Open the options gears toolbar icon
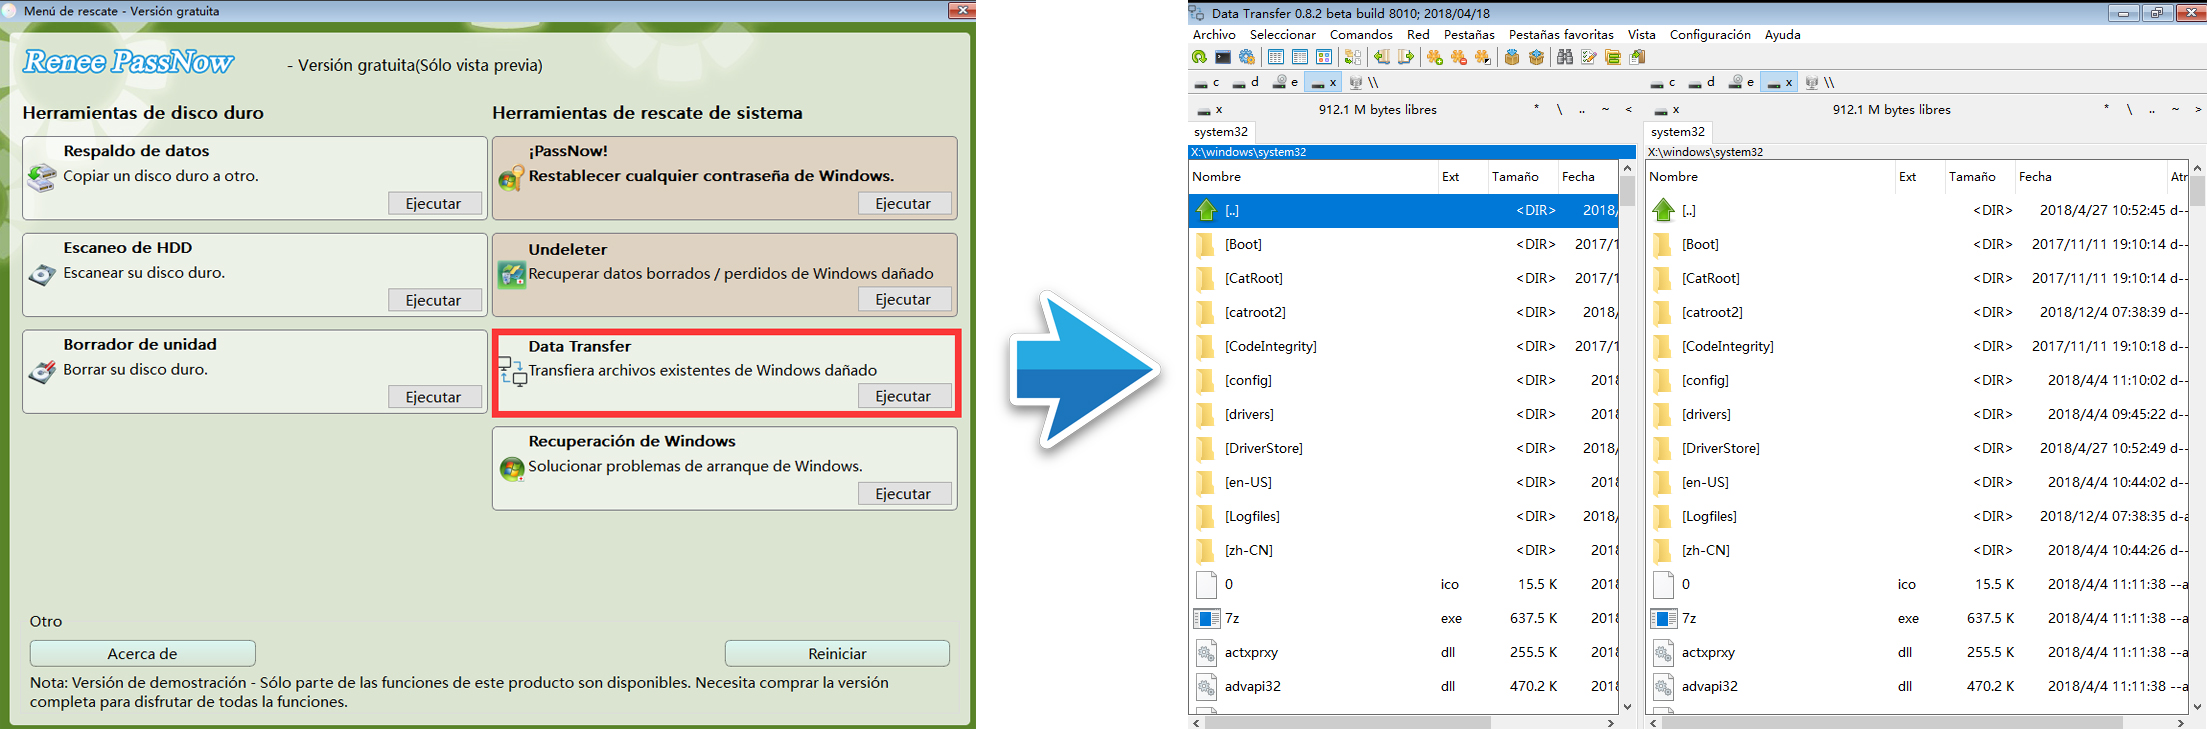Viewport: 2207px width, 729px height. (1247, 57)
